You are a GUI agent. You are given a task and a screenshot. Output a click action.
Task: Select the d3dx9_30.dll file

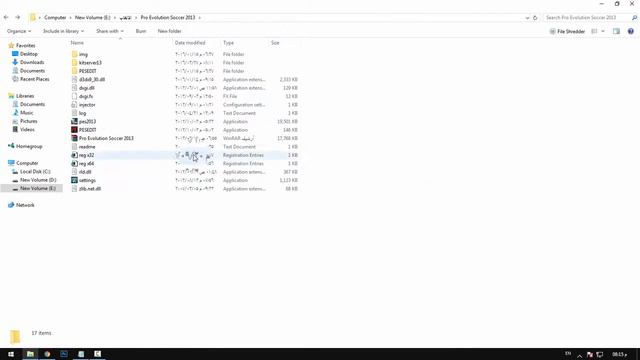(x=88, y=80)
